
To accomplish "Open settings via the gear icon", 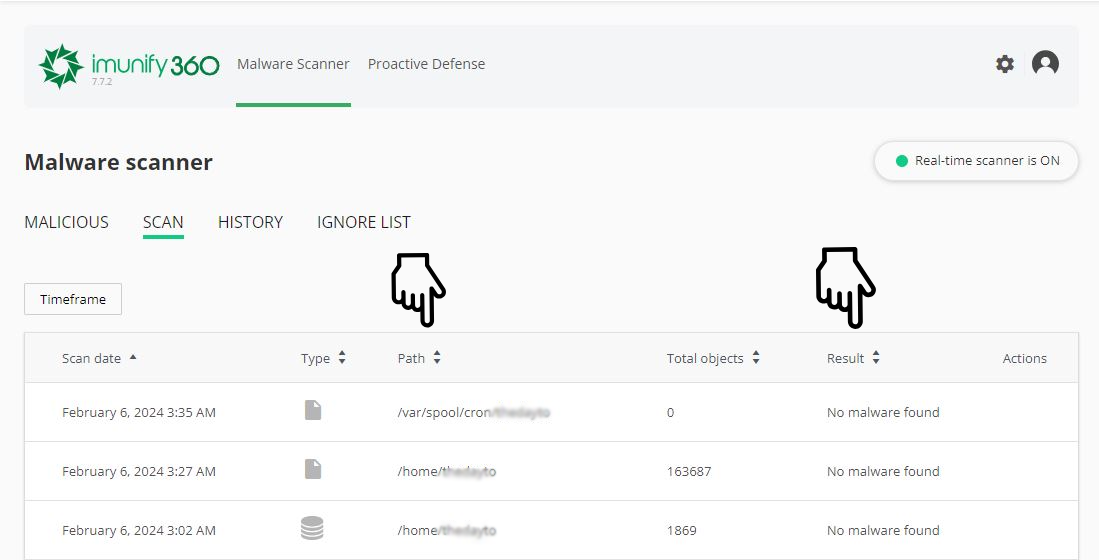I will (1004, 64).
